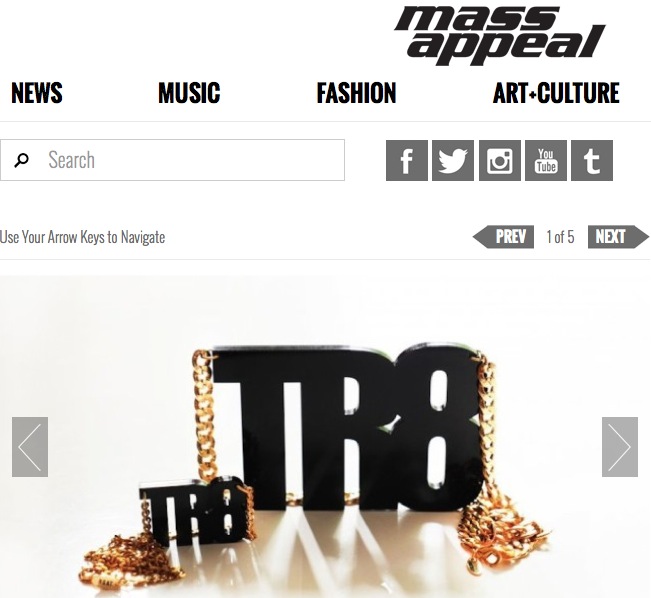The height and width of the screenshot is (598, 651).
Task: Open the Tumblr icon
Action: [x=592, y=160]
